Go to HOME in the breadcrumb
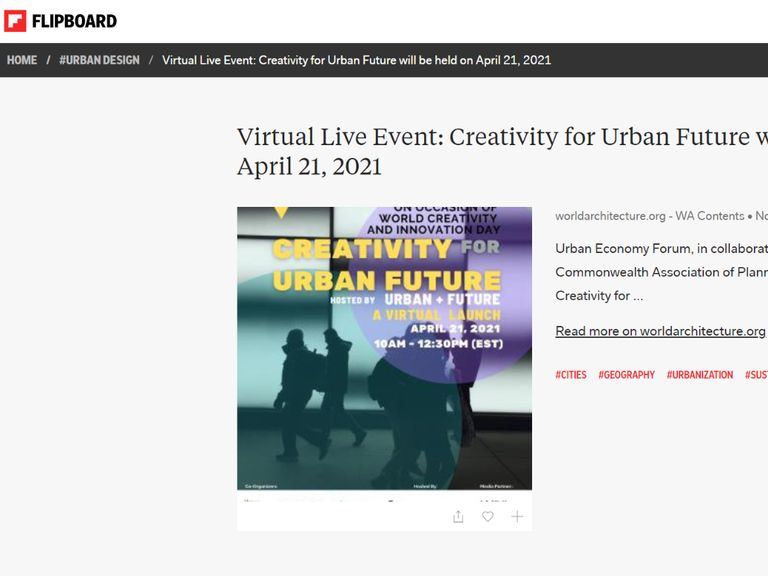 [22, 60]
